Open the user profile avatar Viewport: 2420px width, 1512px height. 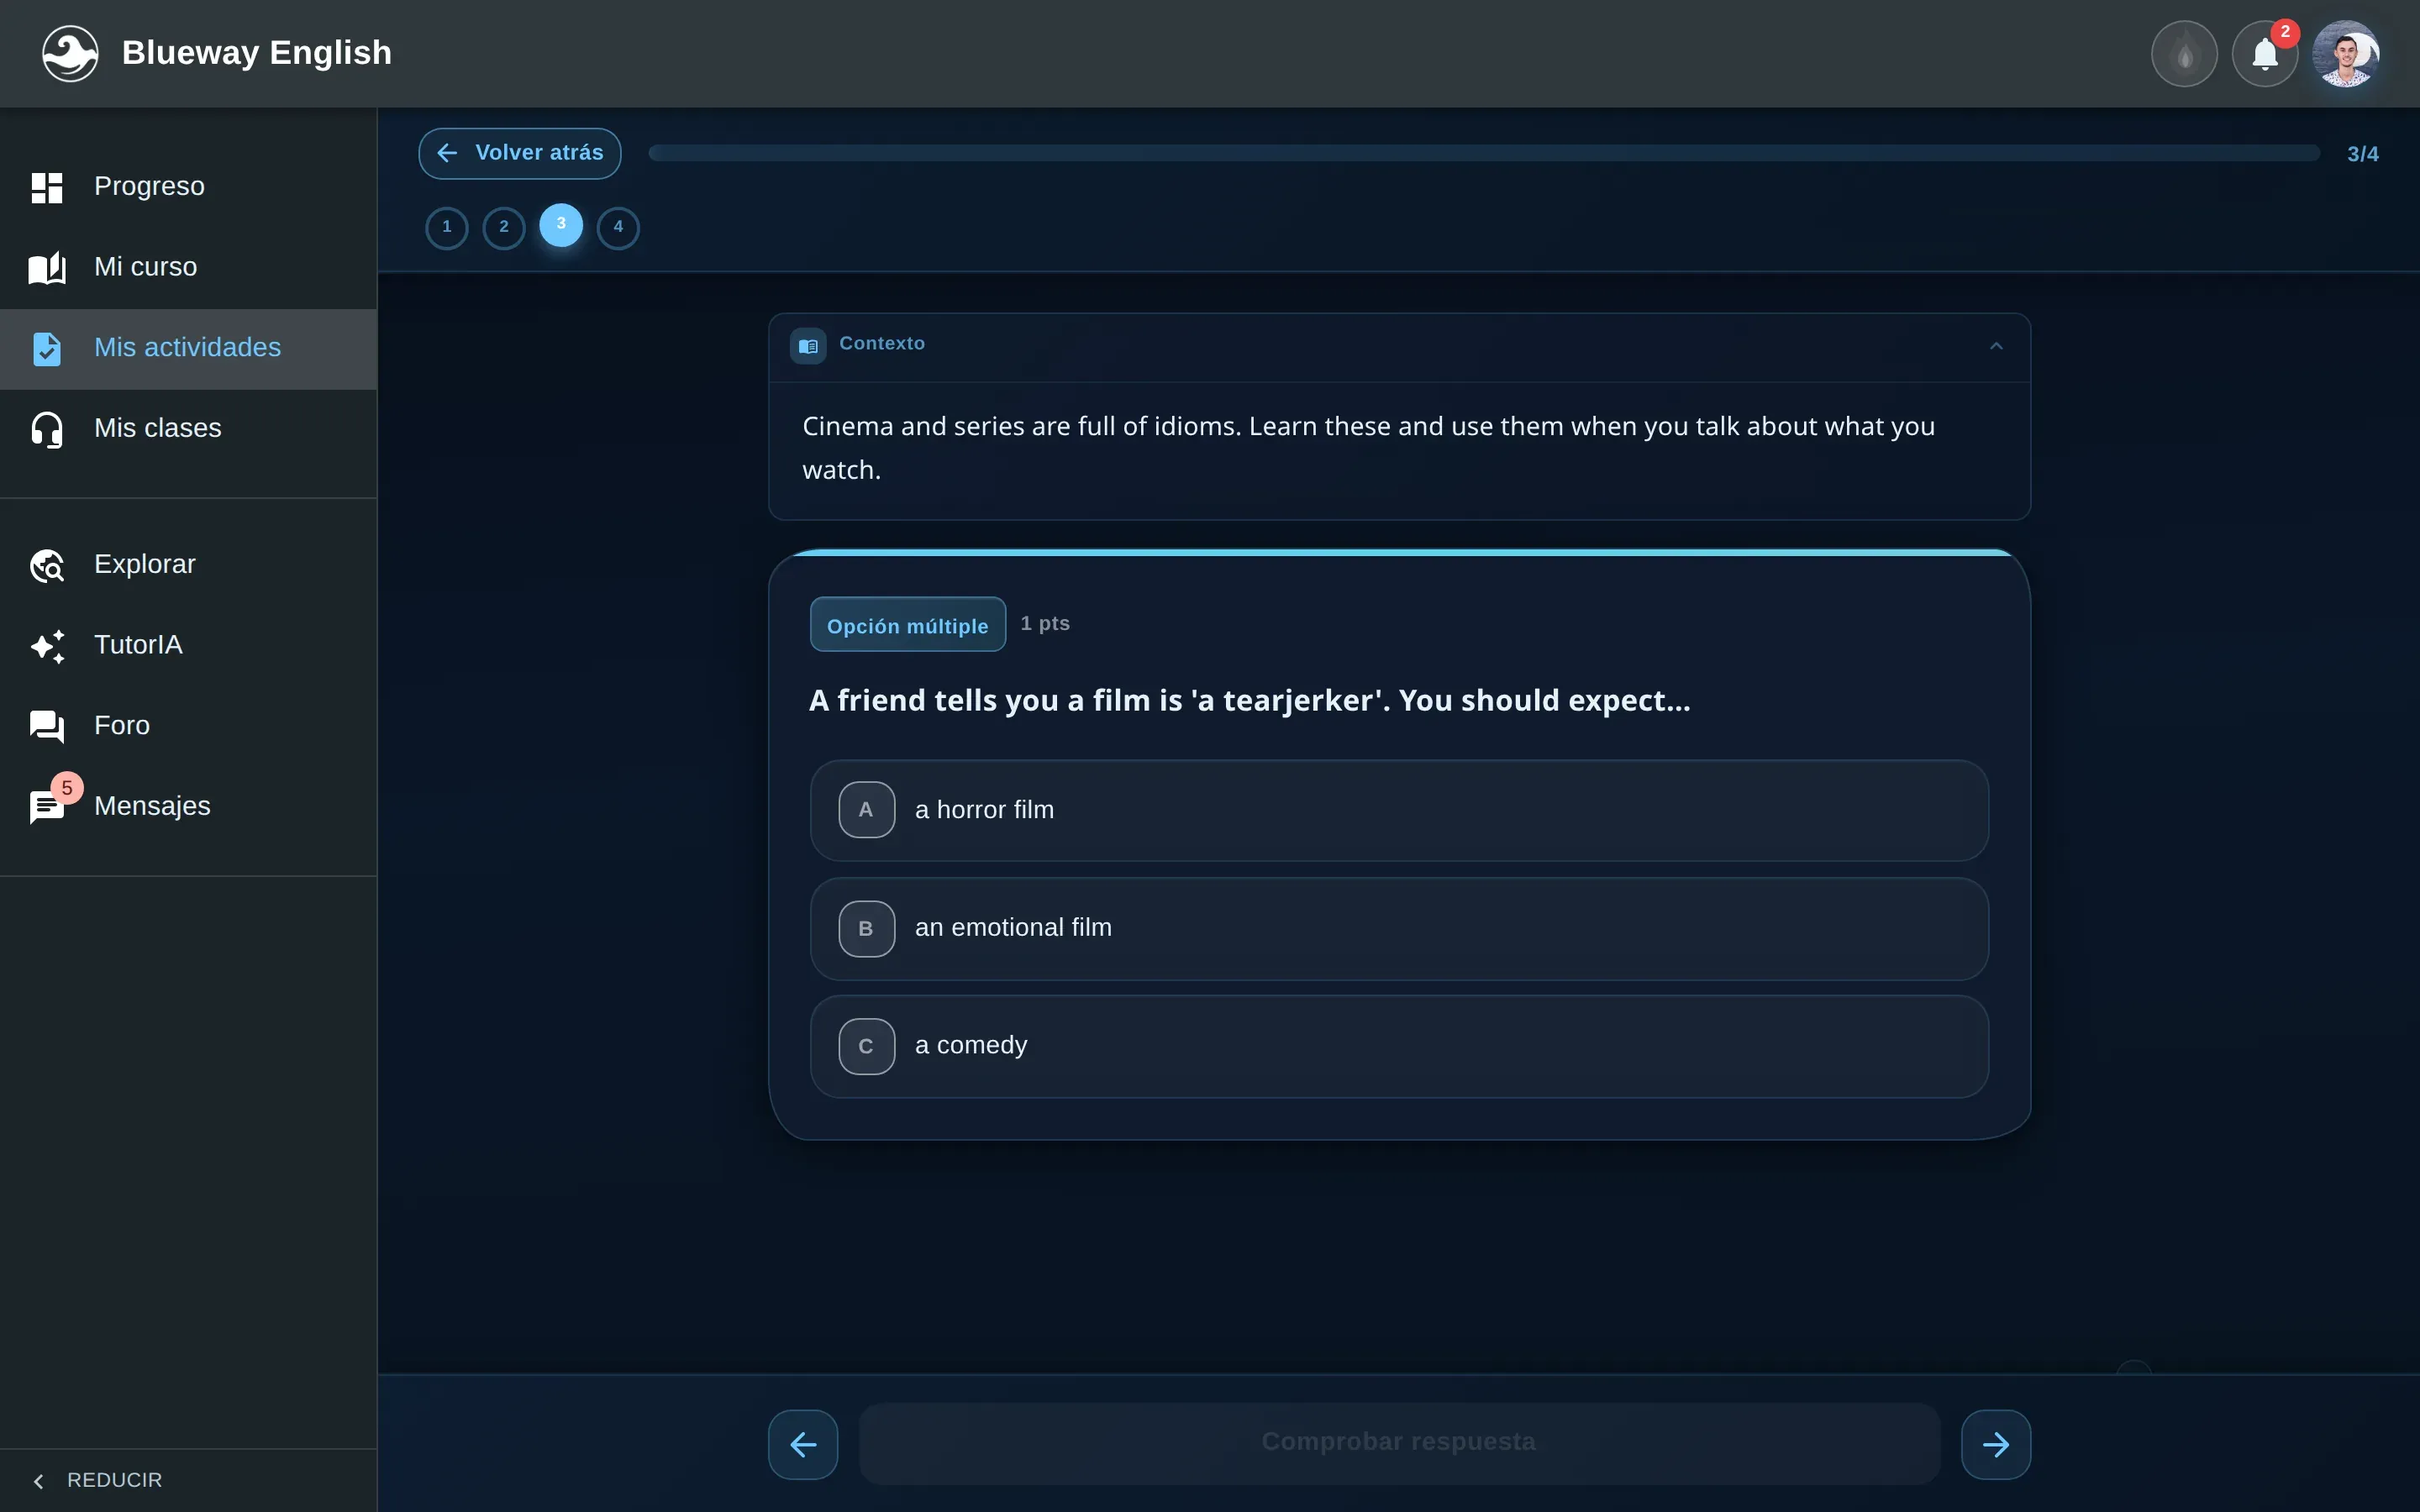pyautogui.click(x=2346, y=54)
